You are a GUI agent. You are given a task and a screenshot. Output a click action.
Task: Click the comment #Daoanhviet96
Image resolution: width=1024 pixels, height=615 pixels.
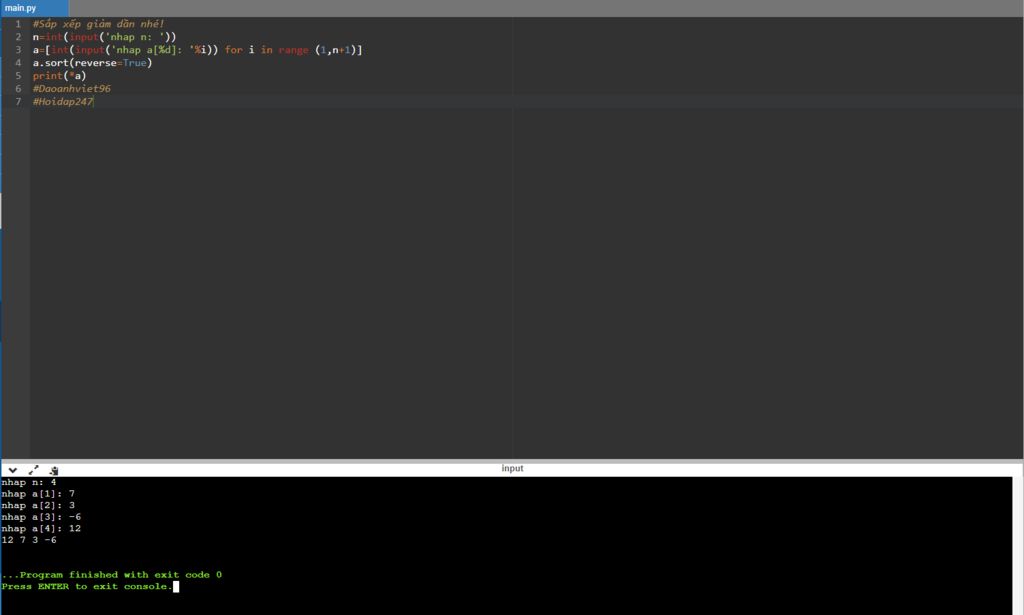(72, 89)
